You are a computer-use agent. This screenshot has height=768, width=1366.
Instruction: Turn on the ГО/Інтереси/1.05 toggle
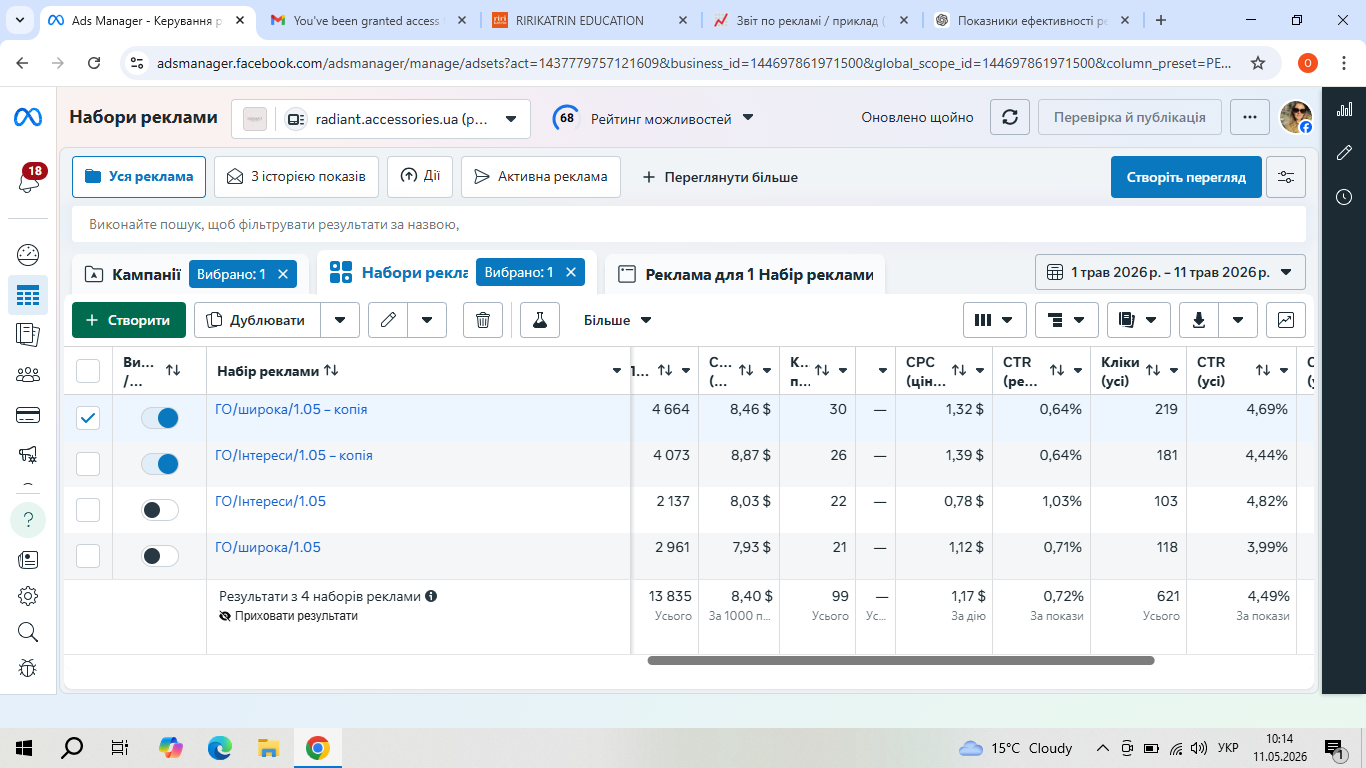[x=160, y=510]
